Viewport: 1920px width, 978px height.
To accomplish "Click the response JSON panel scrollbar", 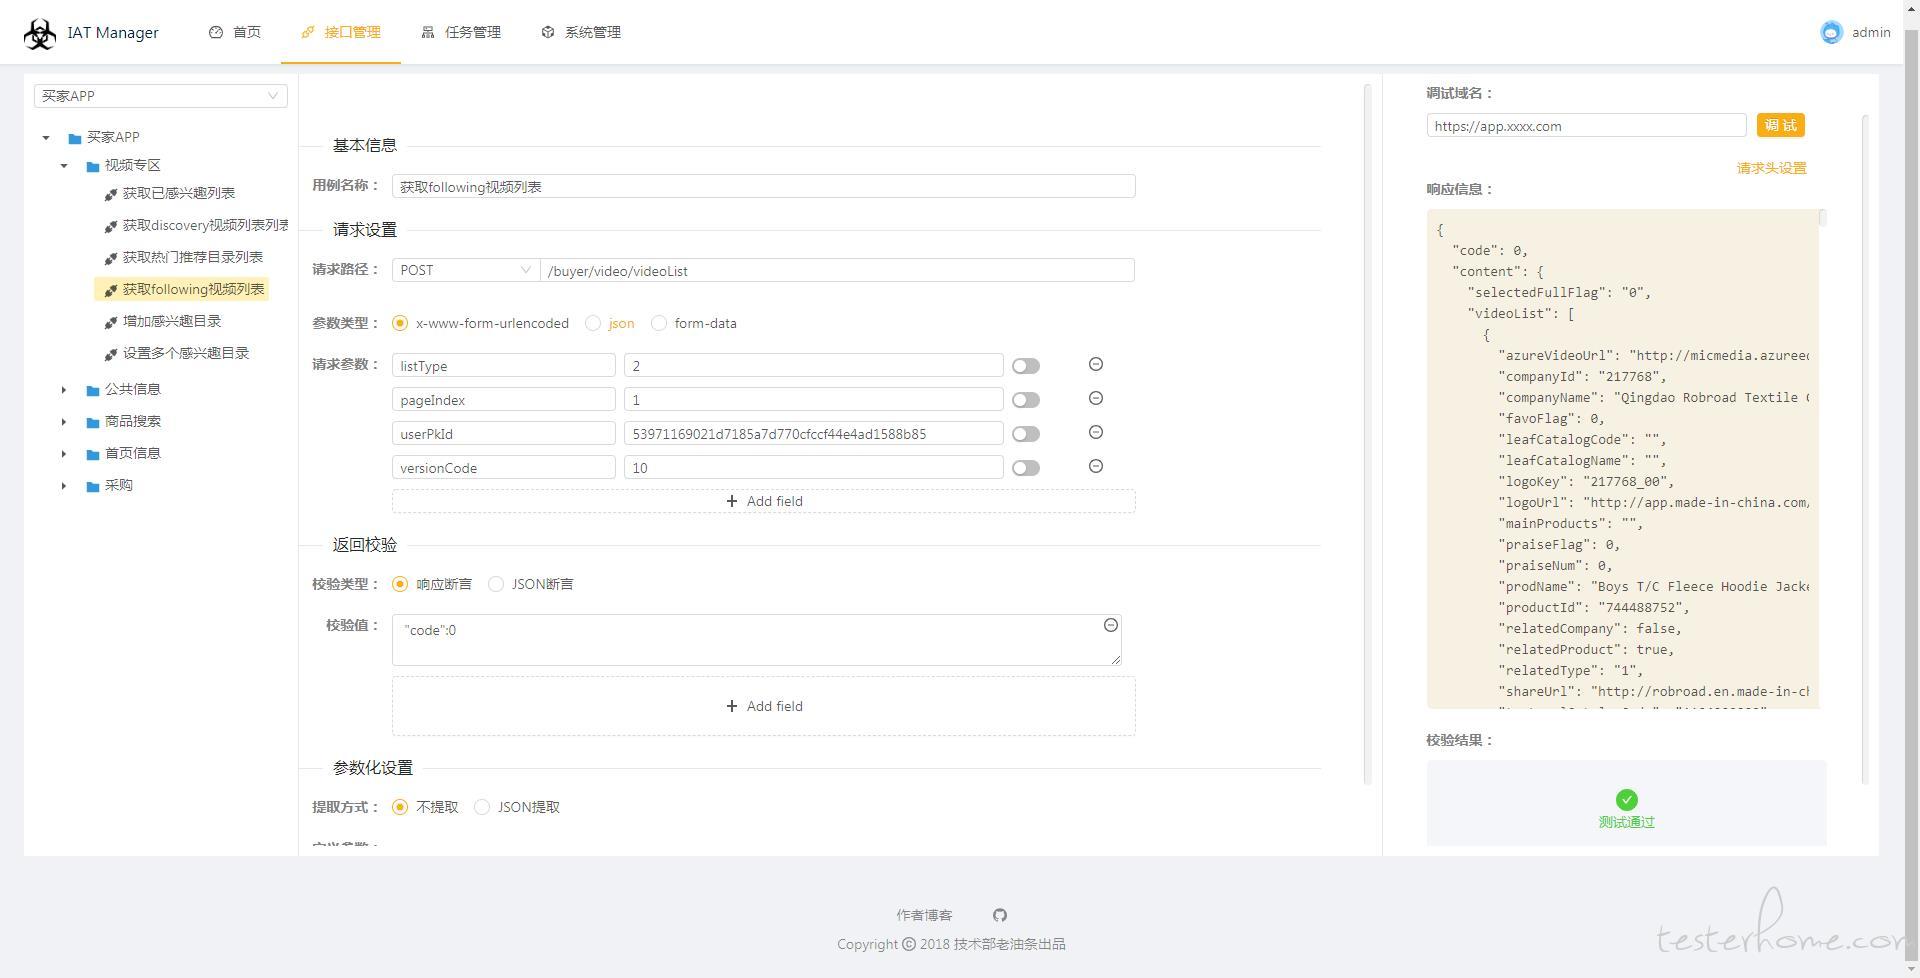I will (1822, 217).
